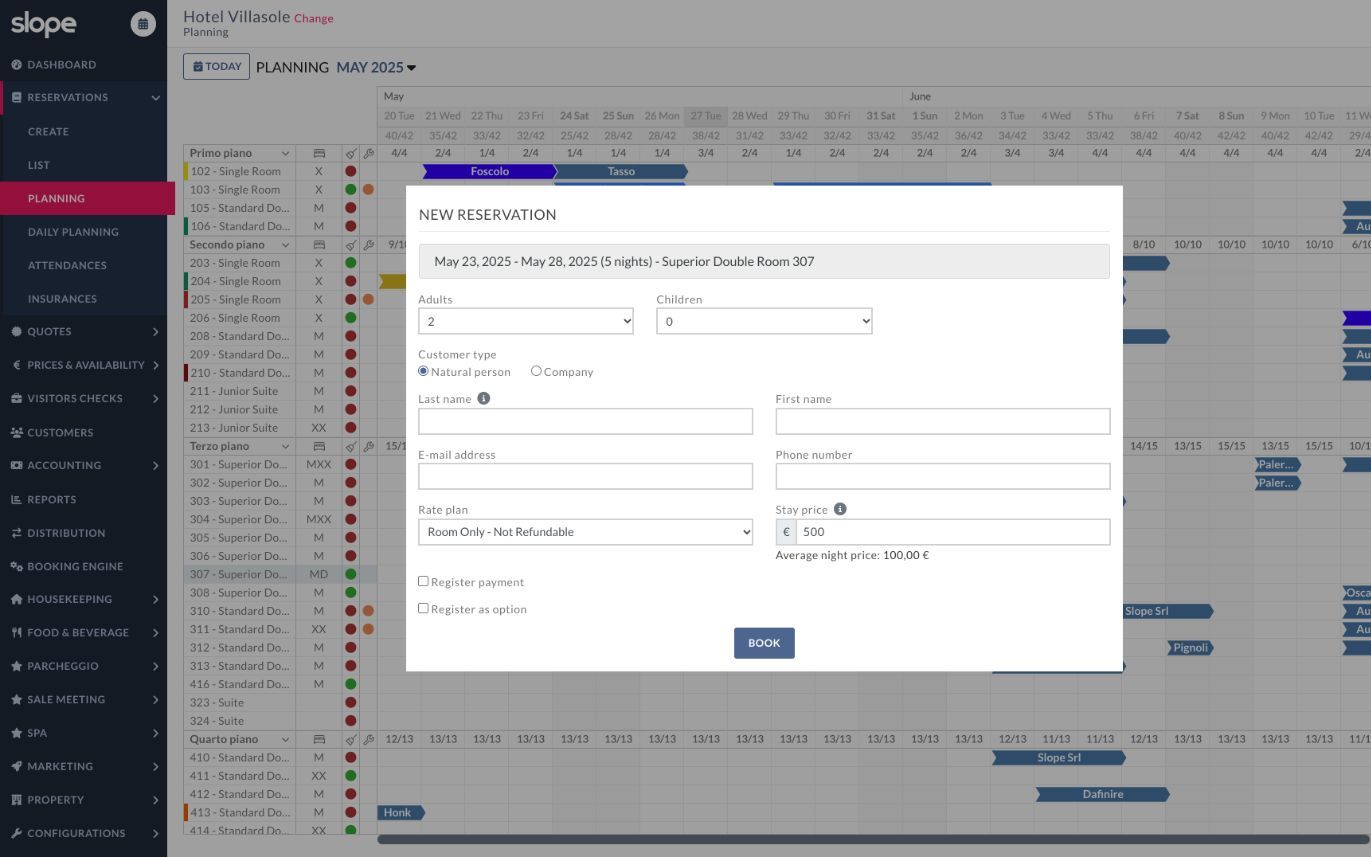Select the Natural person radio button
Screen dimensions: 1371x857
coord(423,371)
